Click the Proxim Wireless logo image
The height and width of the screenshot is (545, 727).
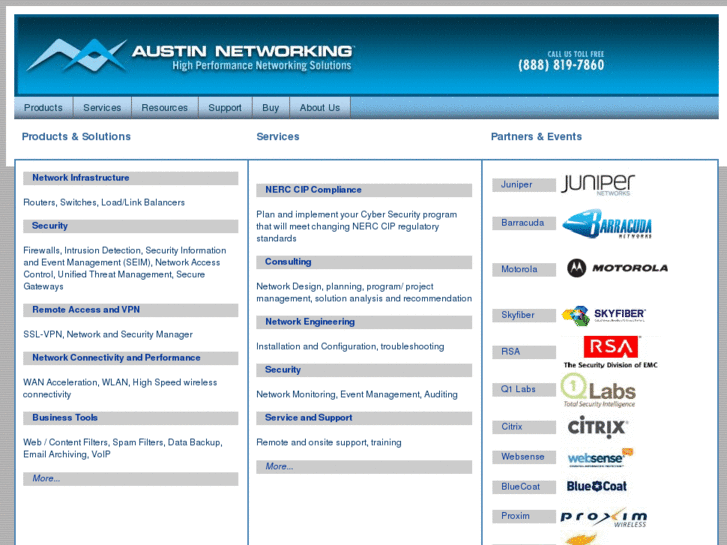pyautogui.click(x=604, y=518)
